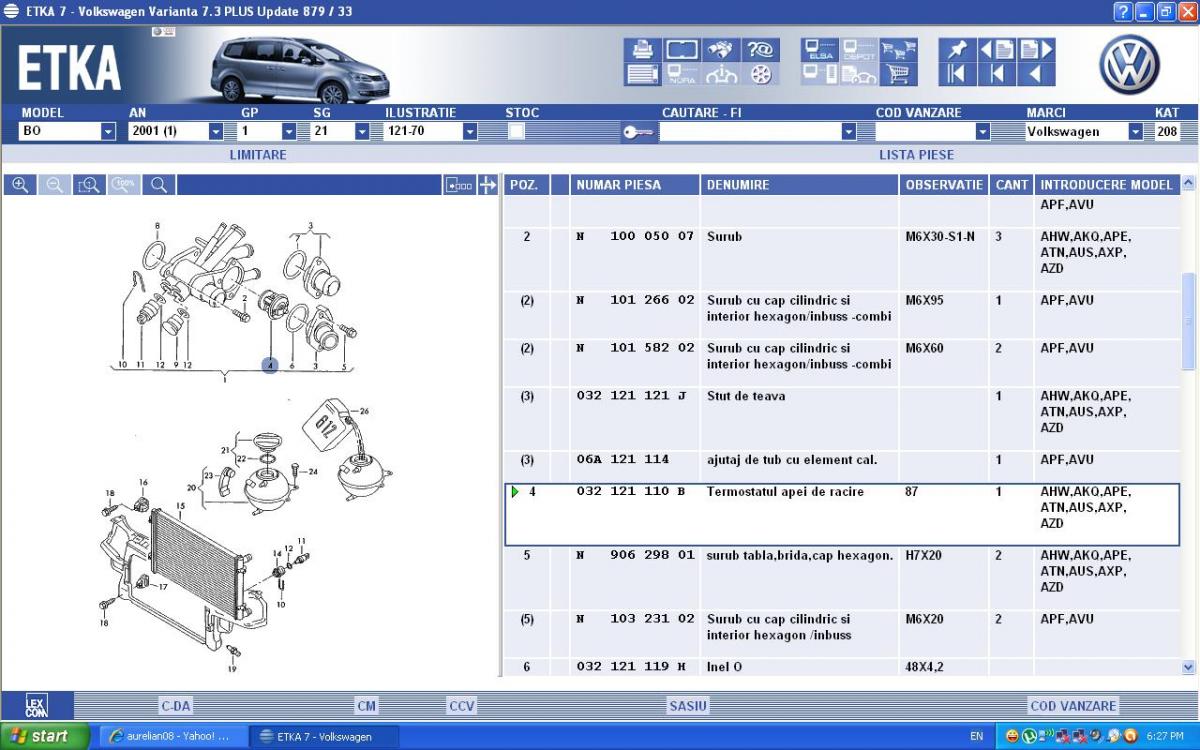Open the ELSA link icon
Viewport: 1200px width, 750px height.
tap(820, 50)
